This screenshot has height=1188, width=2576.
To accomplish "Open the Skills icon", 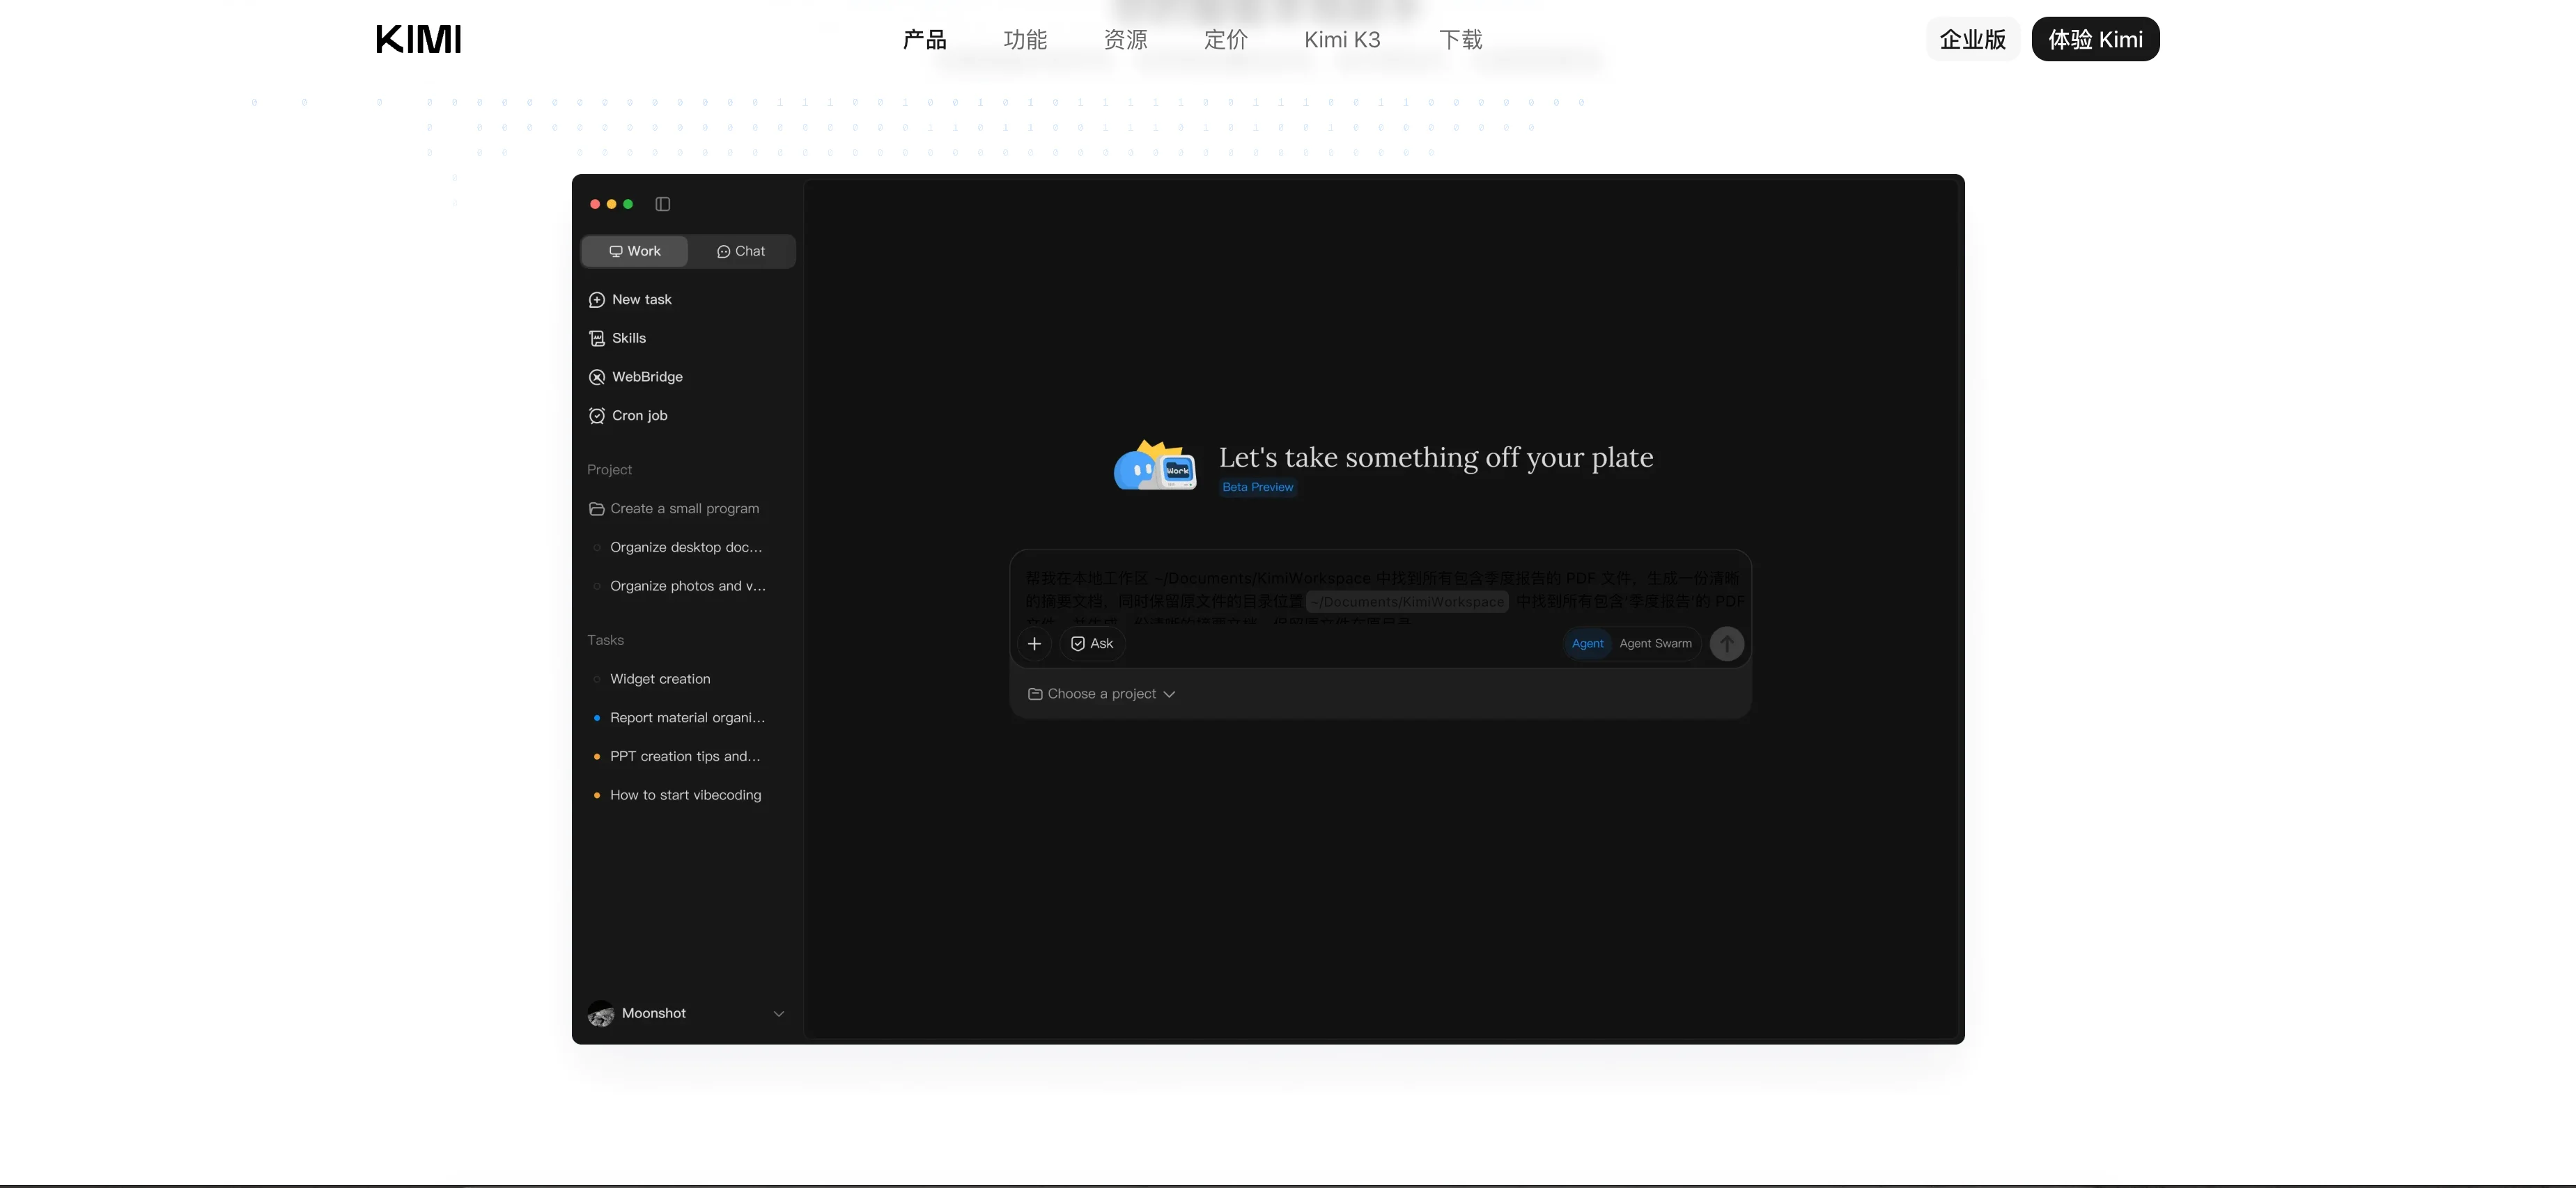I will coord(597,338).
